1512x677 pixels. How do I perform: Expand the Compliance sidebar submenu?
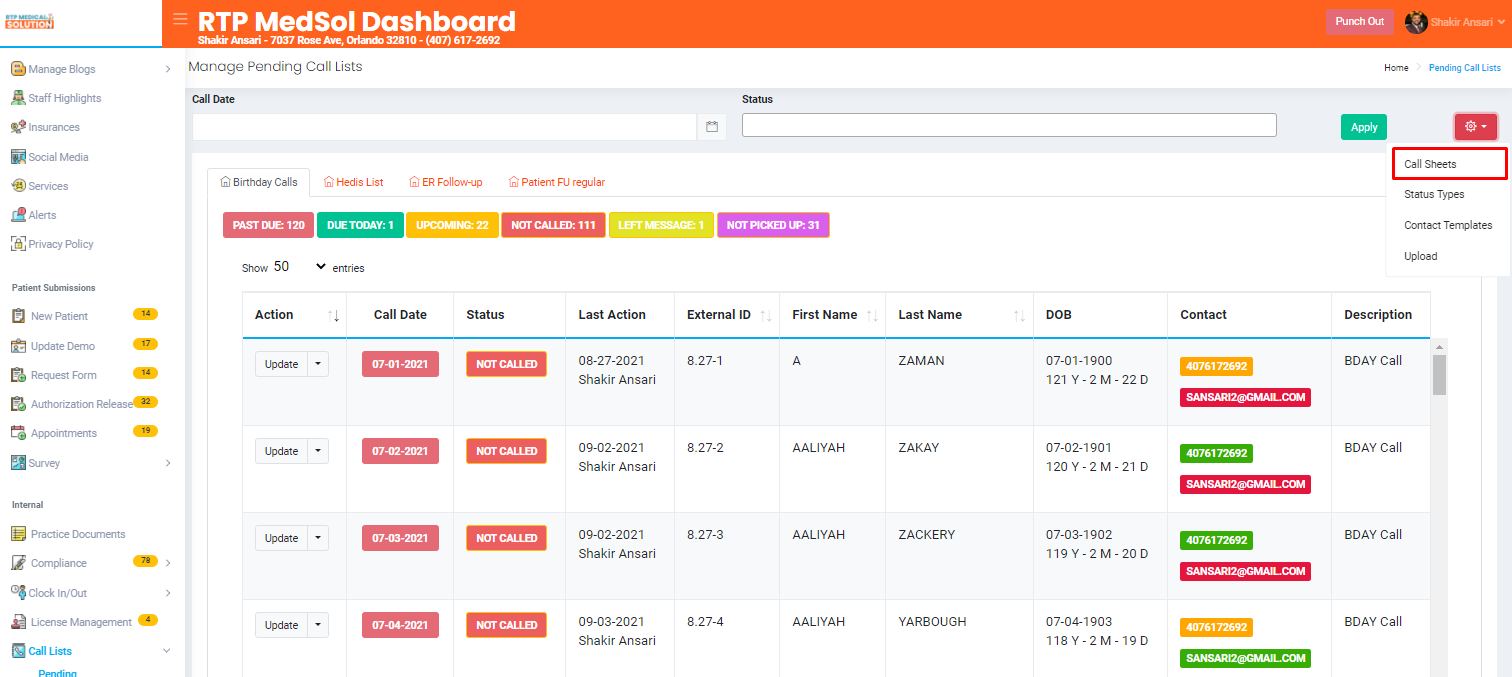click(x=168, y=563)
